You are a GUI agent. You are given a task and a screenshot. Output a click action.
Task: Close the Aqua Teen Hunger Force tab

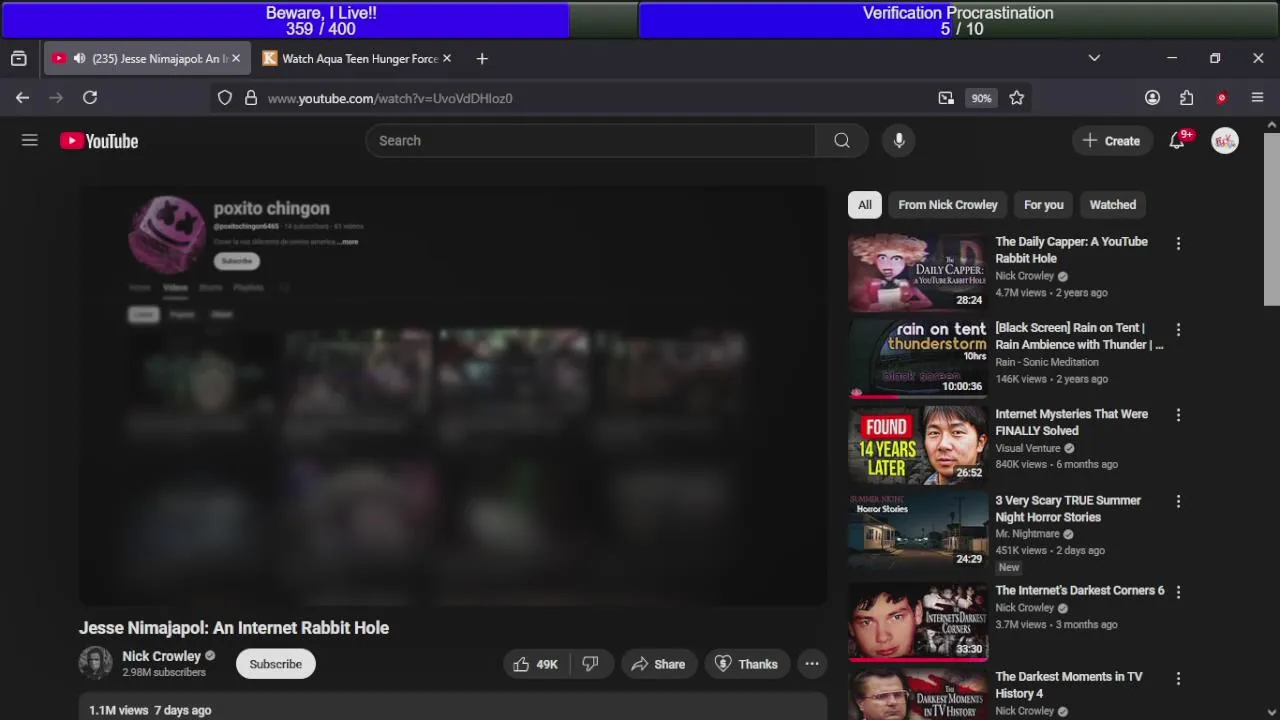click(x=447, y=59)
